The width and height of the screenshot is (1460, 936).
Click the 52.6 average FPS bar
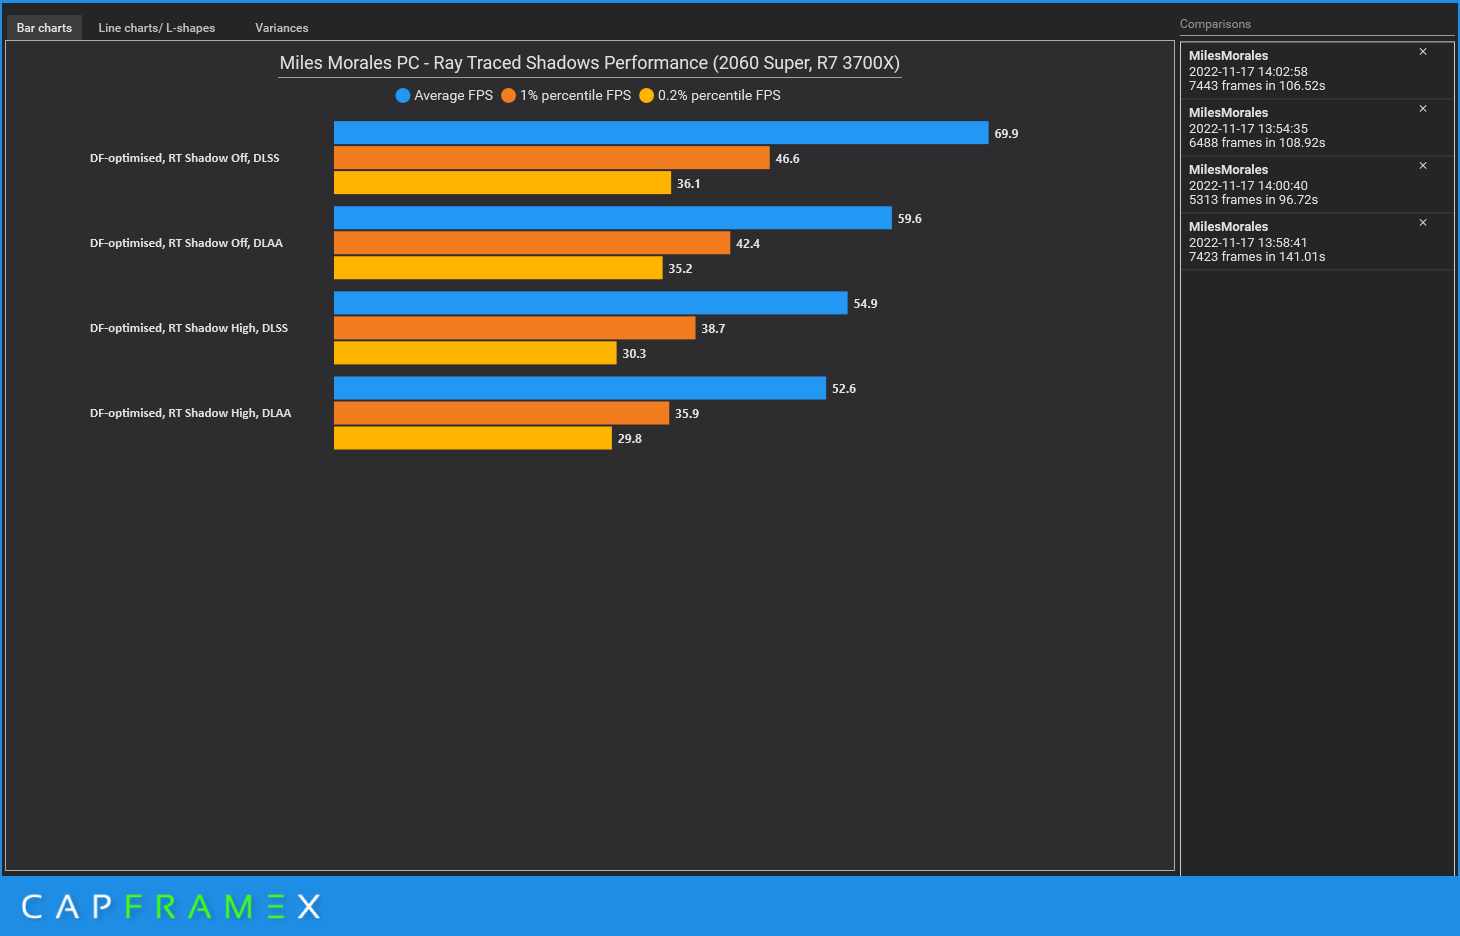[x=580, y=388]
